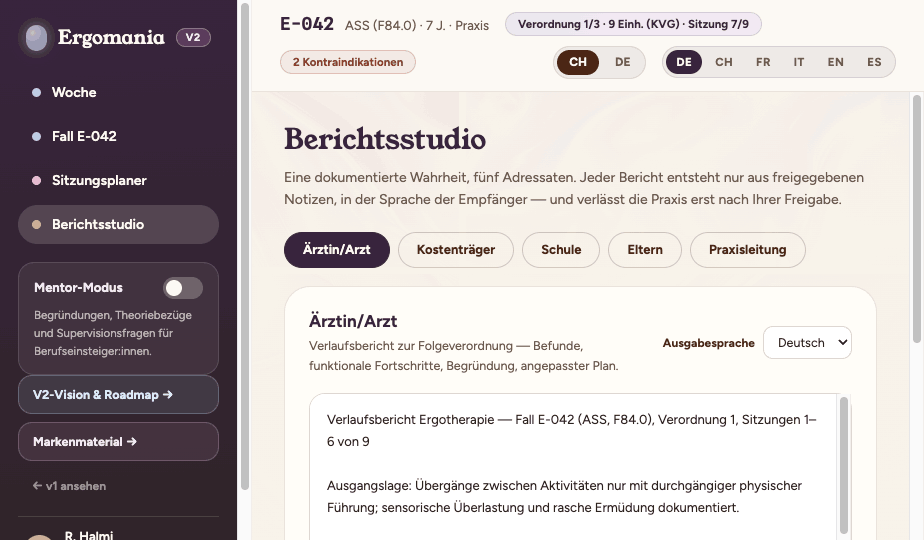Screen dimensions: 924x540
Task: Open Fall E-042 in the sidebar
Action: coord(118,136)
